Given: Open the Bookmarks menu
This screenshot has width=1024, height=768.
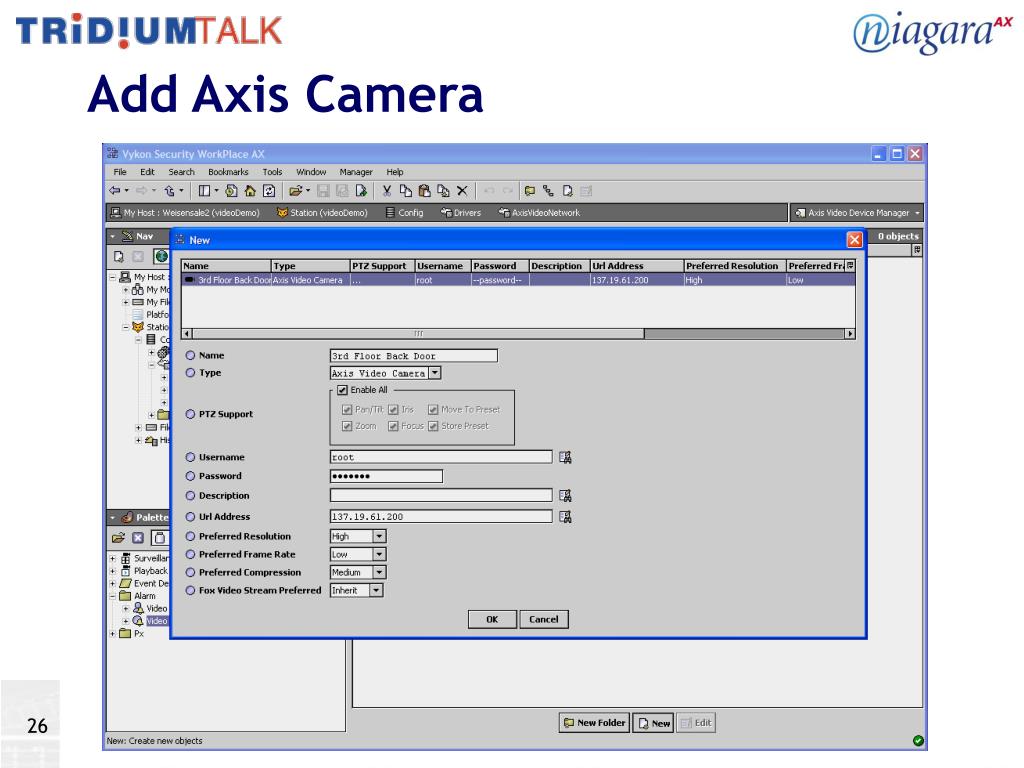Looking at the screenshot, I should tap(228, 172).
